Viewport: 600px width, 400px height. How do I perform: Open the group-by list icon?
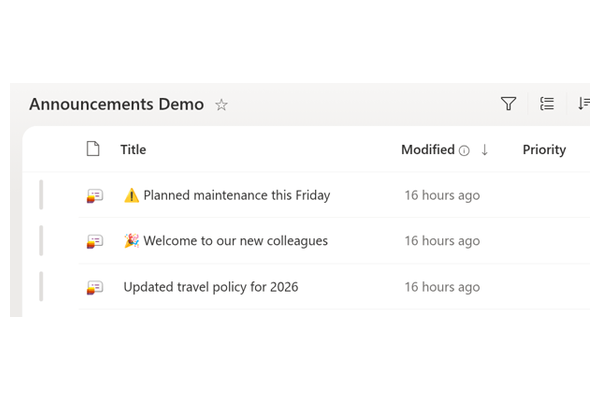547,103
